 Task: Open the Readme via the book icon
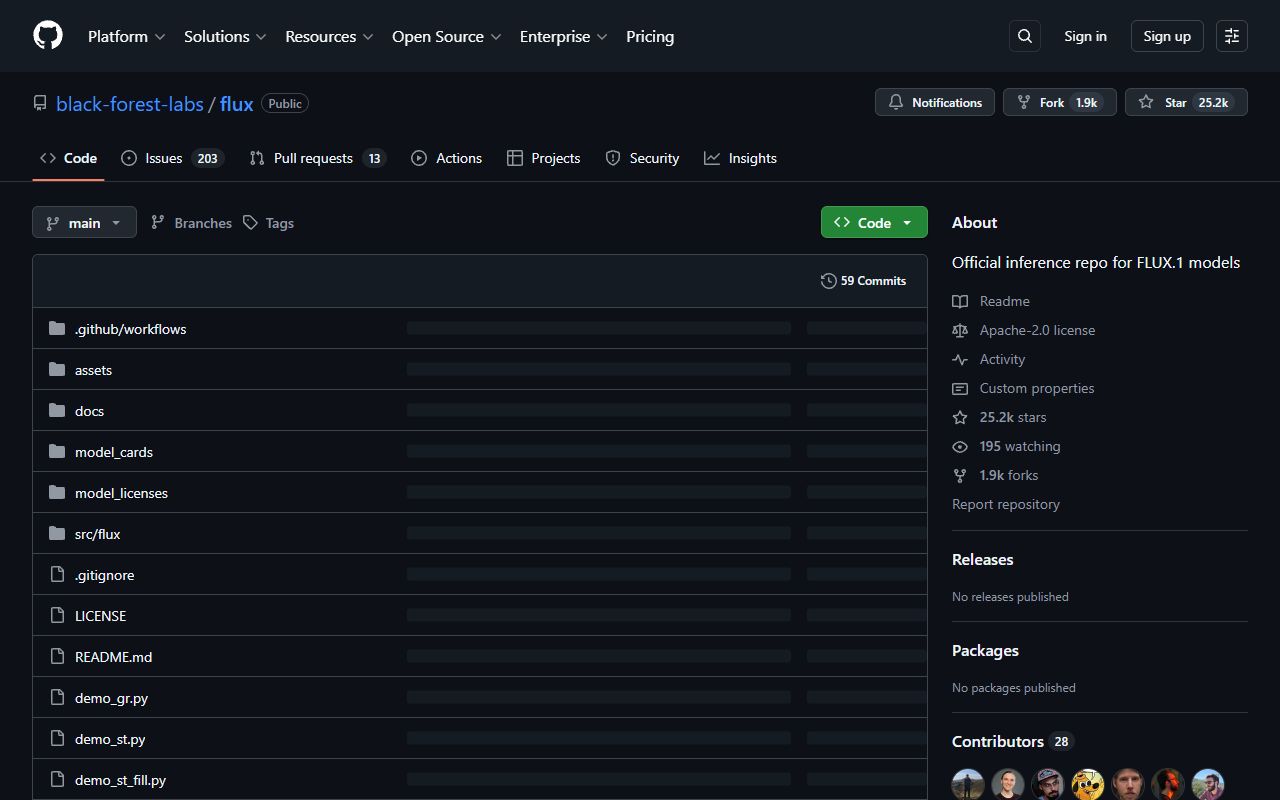pyautogui.click(x=960, y=301)
